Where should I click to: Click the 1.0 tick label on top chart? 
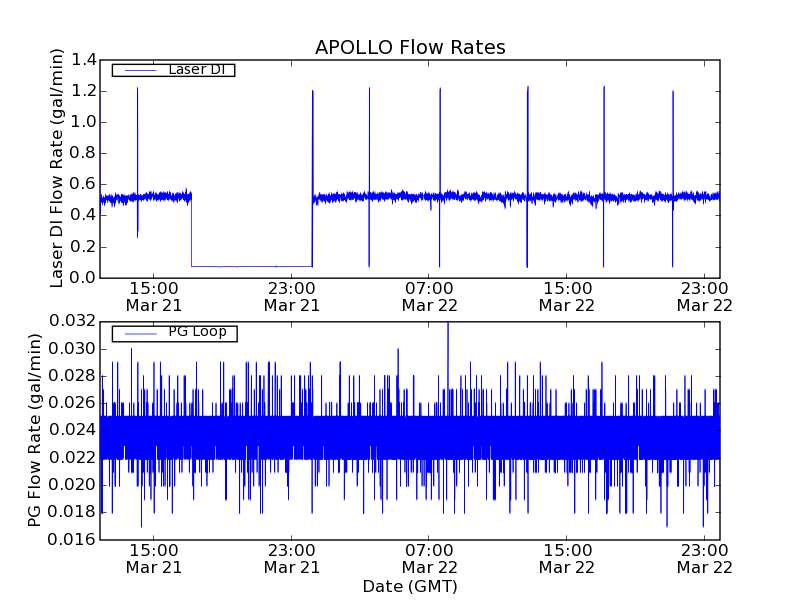click(83, 122)
